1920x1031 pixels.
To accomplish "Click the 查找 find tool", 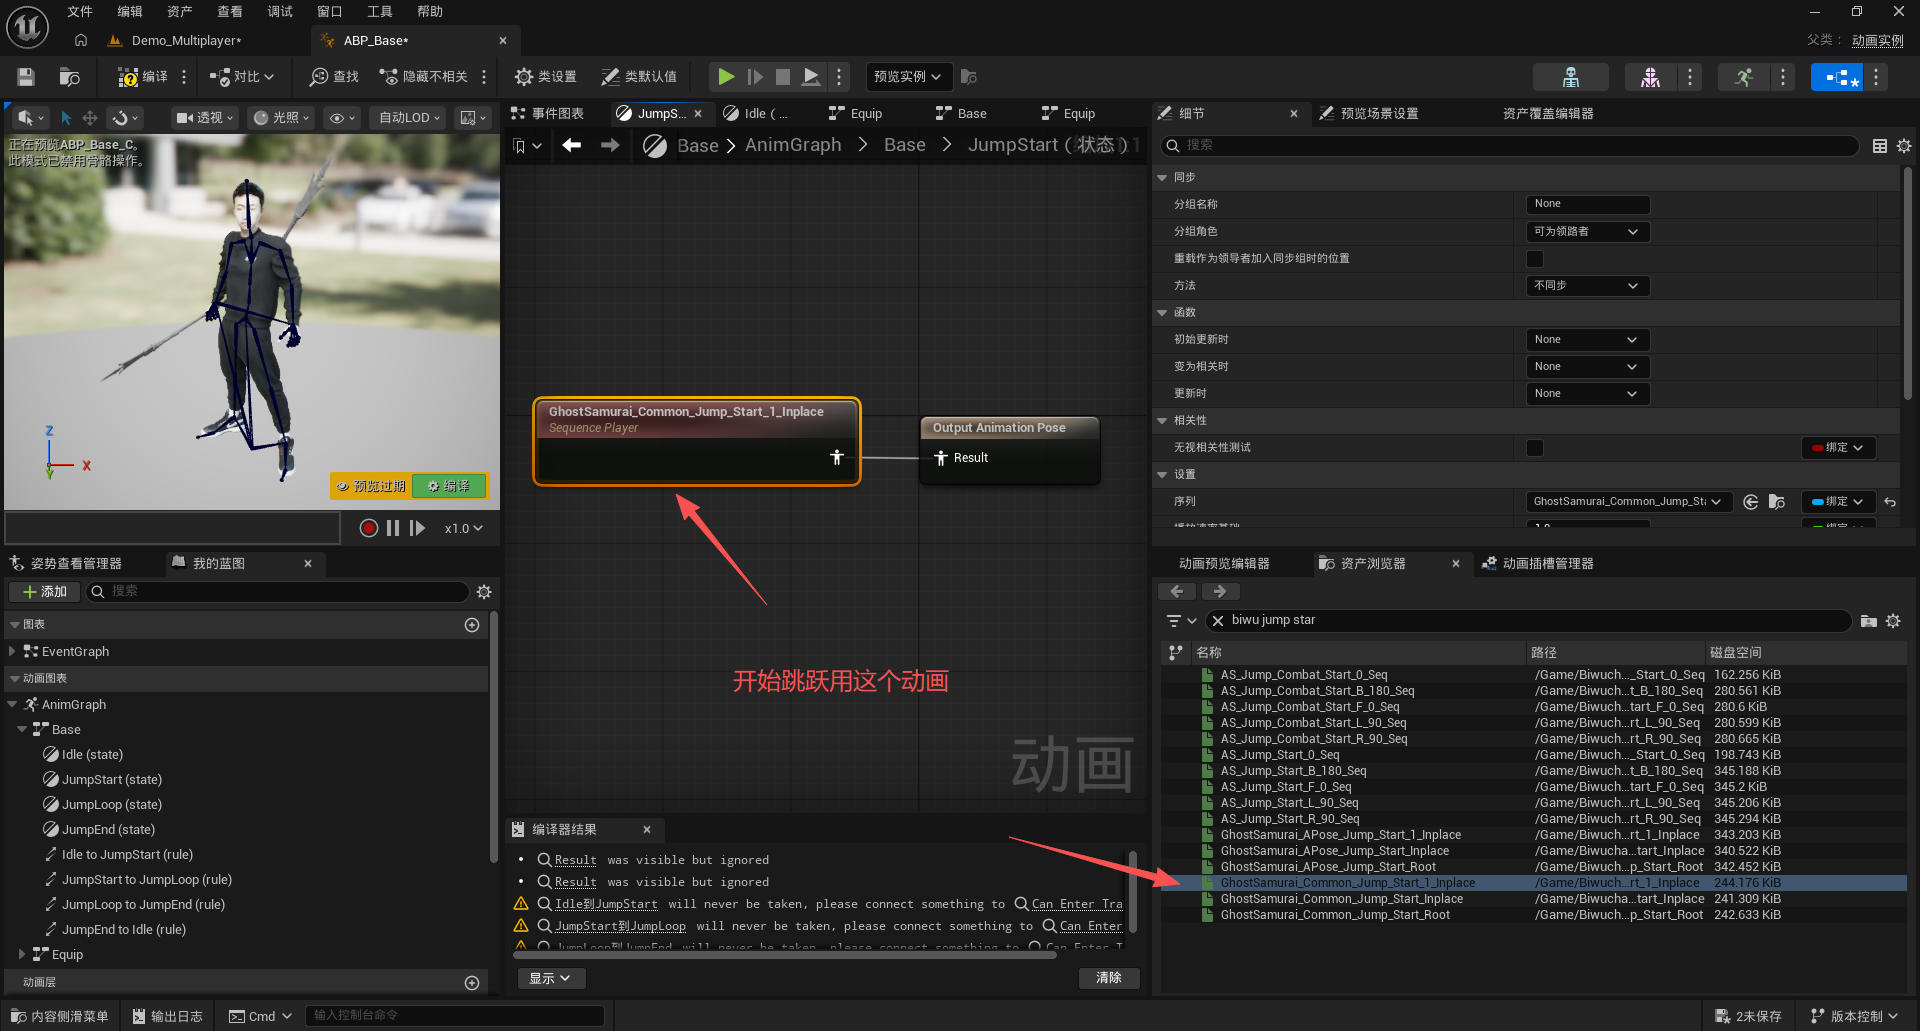I will [335, 77].
